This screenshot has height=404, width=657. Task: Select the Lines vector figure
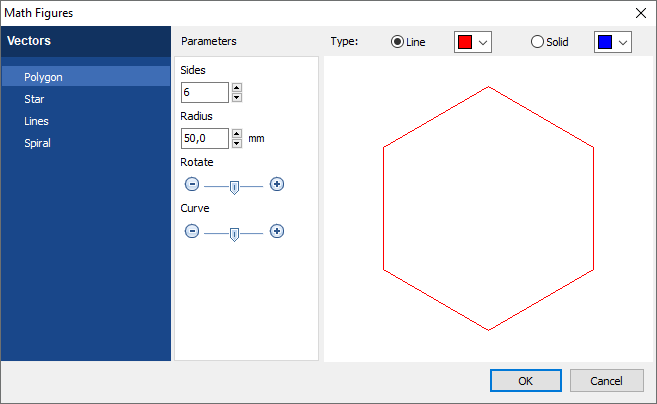37,121
